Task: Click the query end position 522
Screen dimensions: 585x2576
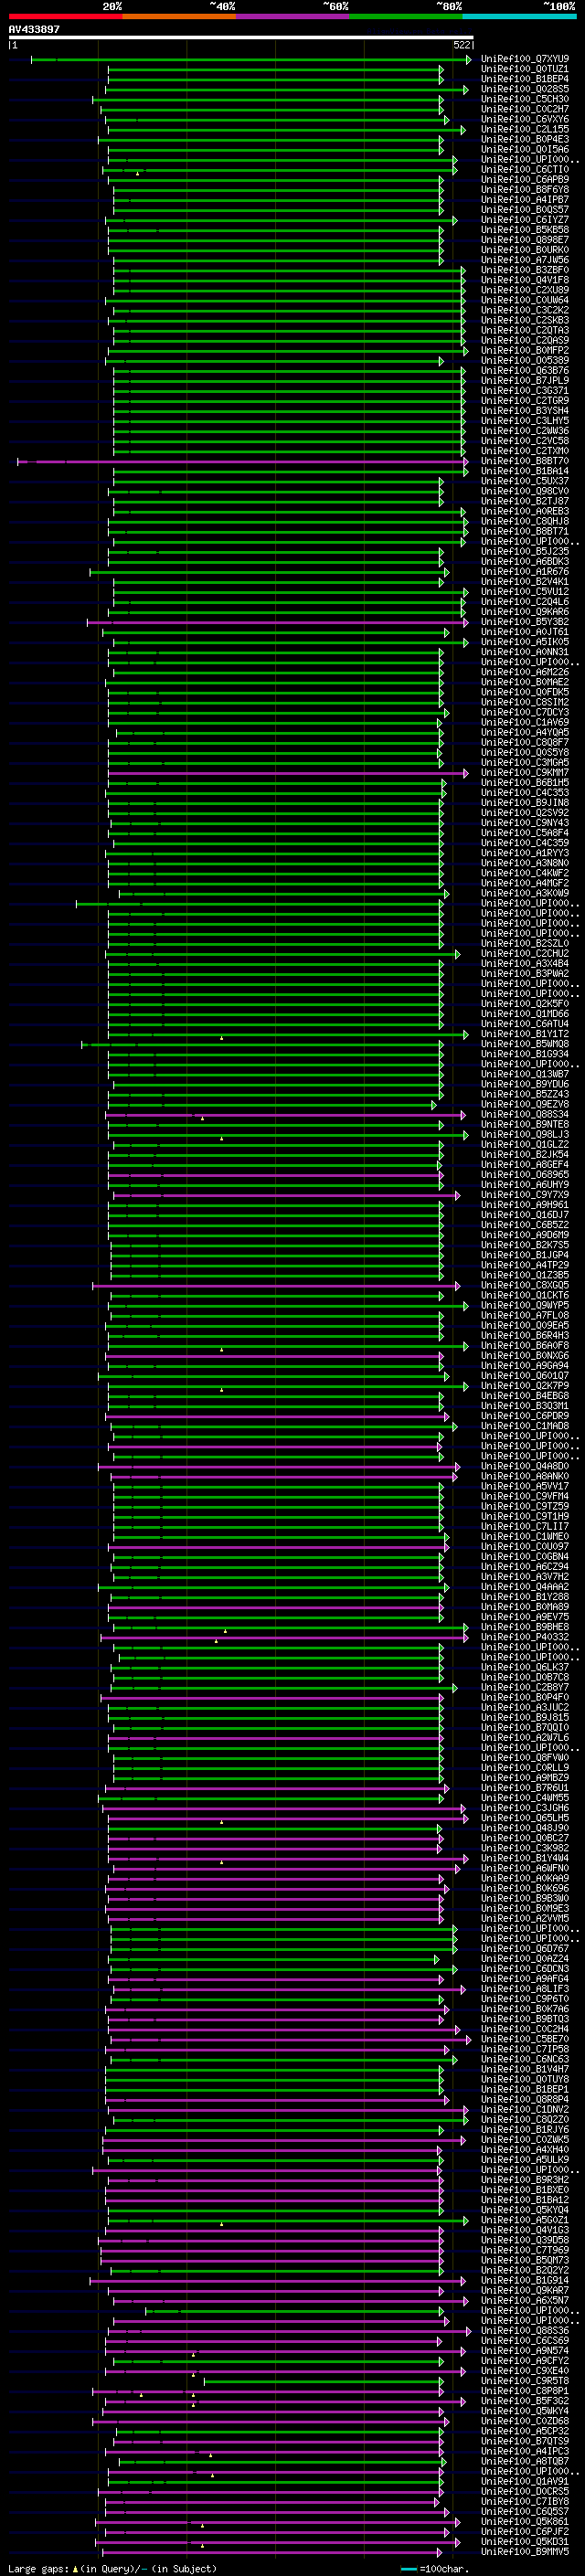Action: (462, 45)
